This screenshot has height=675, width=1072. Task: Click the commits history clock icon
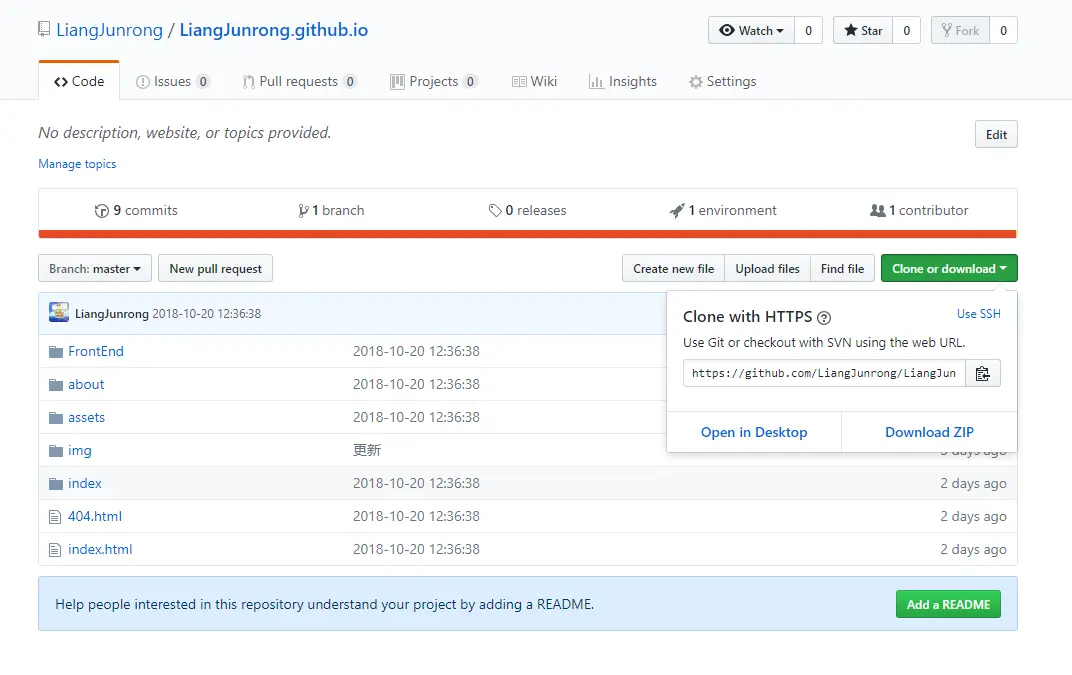point(102,211)
